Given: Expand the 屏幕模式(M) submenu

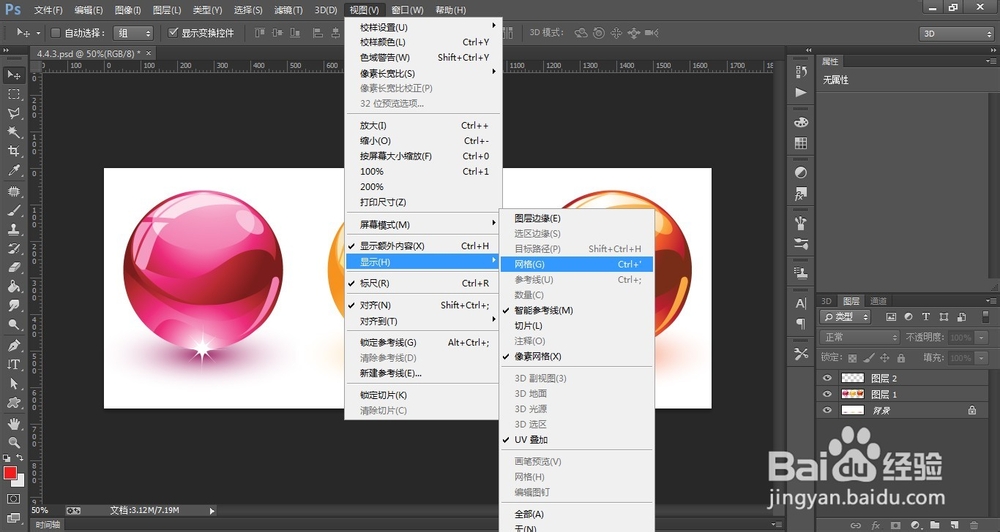Looking at the screenshot, I should click(423, 225).
